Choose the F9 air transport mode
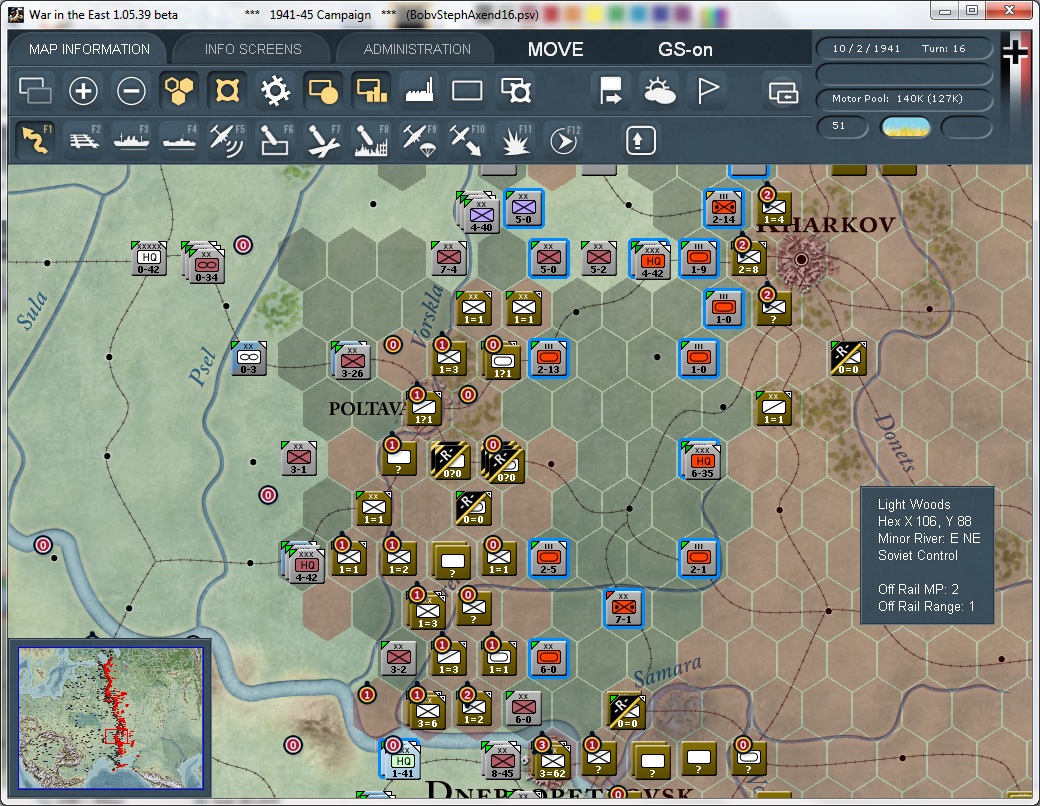The image size is (1040, 806). (419, 139)
